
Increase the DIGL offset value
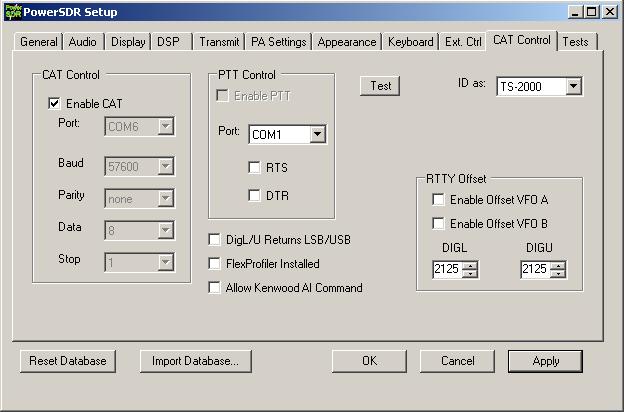tap(470, 265)
